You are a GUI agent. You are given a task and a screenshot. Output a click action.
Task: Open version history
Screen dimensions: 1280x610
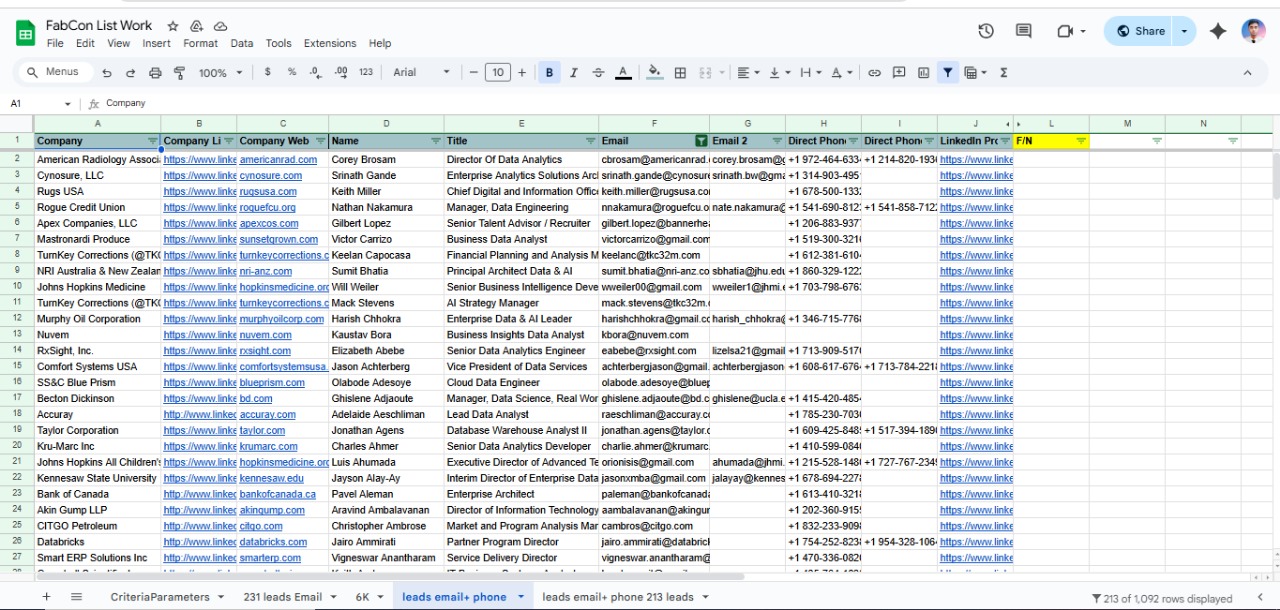pyautogui.click(x=986, y=31)
